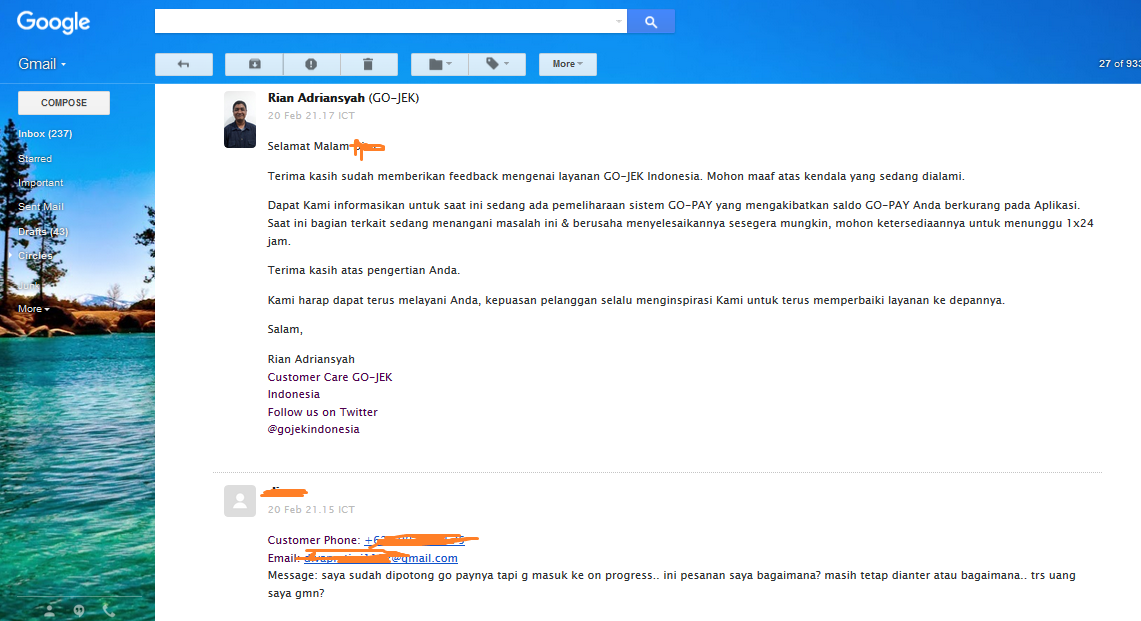Open the Sent Mail folder
The image size is (1141, 621).
(x=41, y=207)
